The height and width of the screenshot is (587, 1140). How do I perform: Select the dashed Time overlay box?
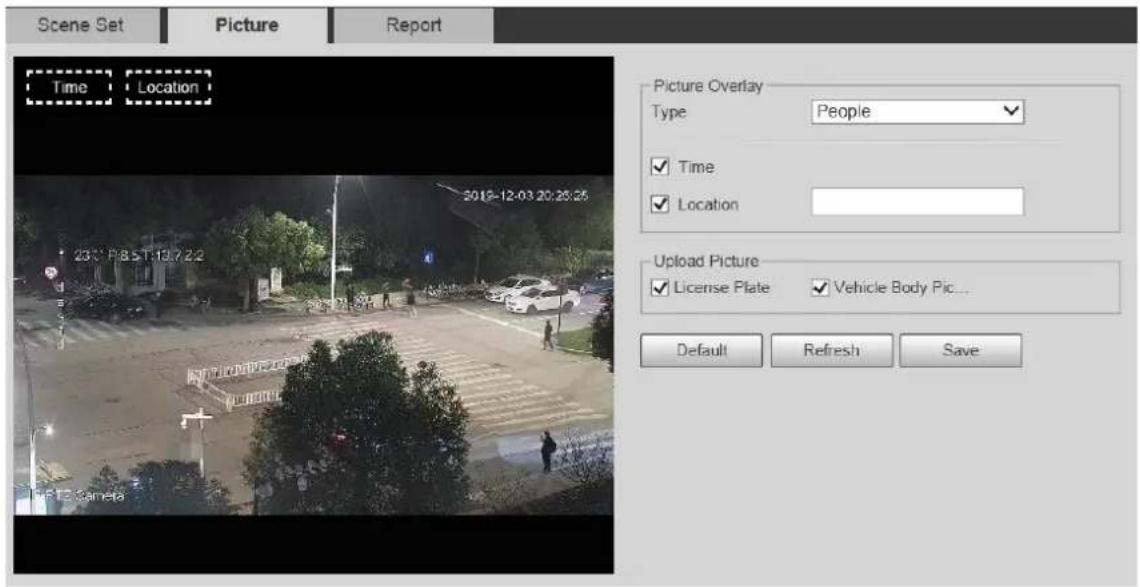click(69, 87)
